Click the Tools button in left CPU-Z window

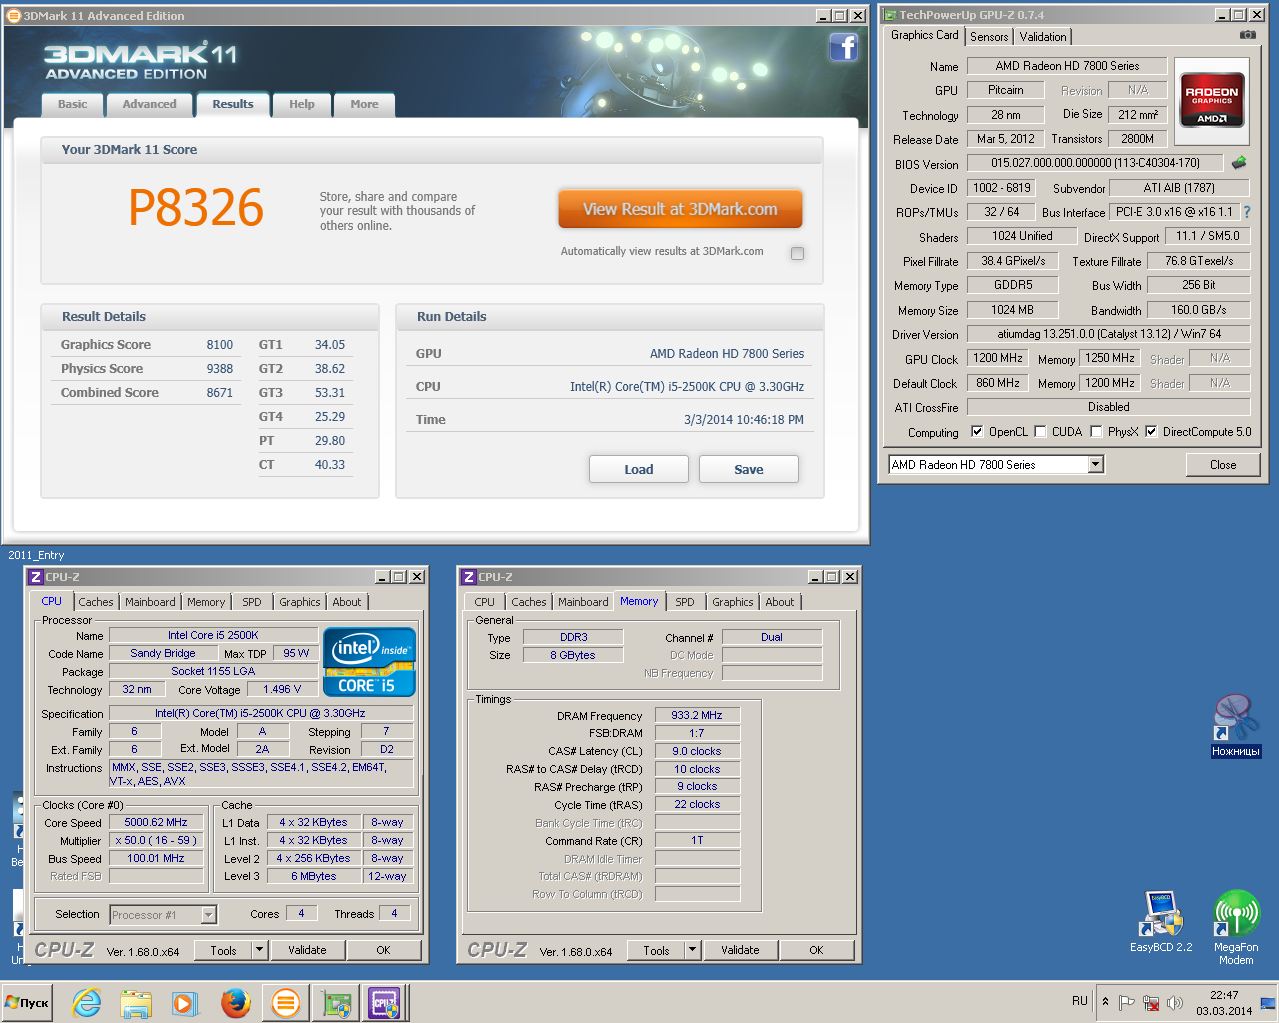point(223,950)
